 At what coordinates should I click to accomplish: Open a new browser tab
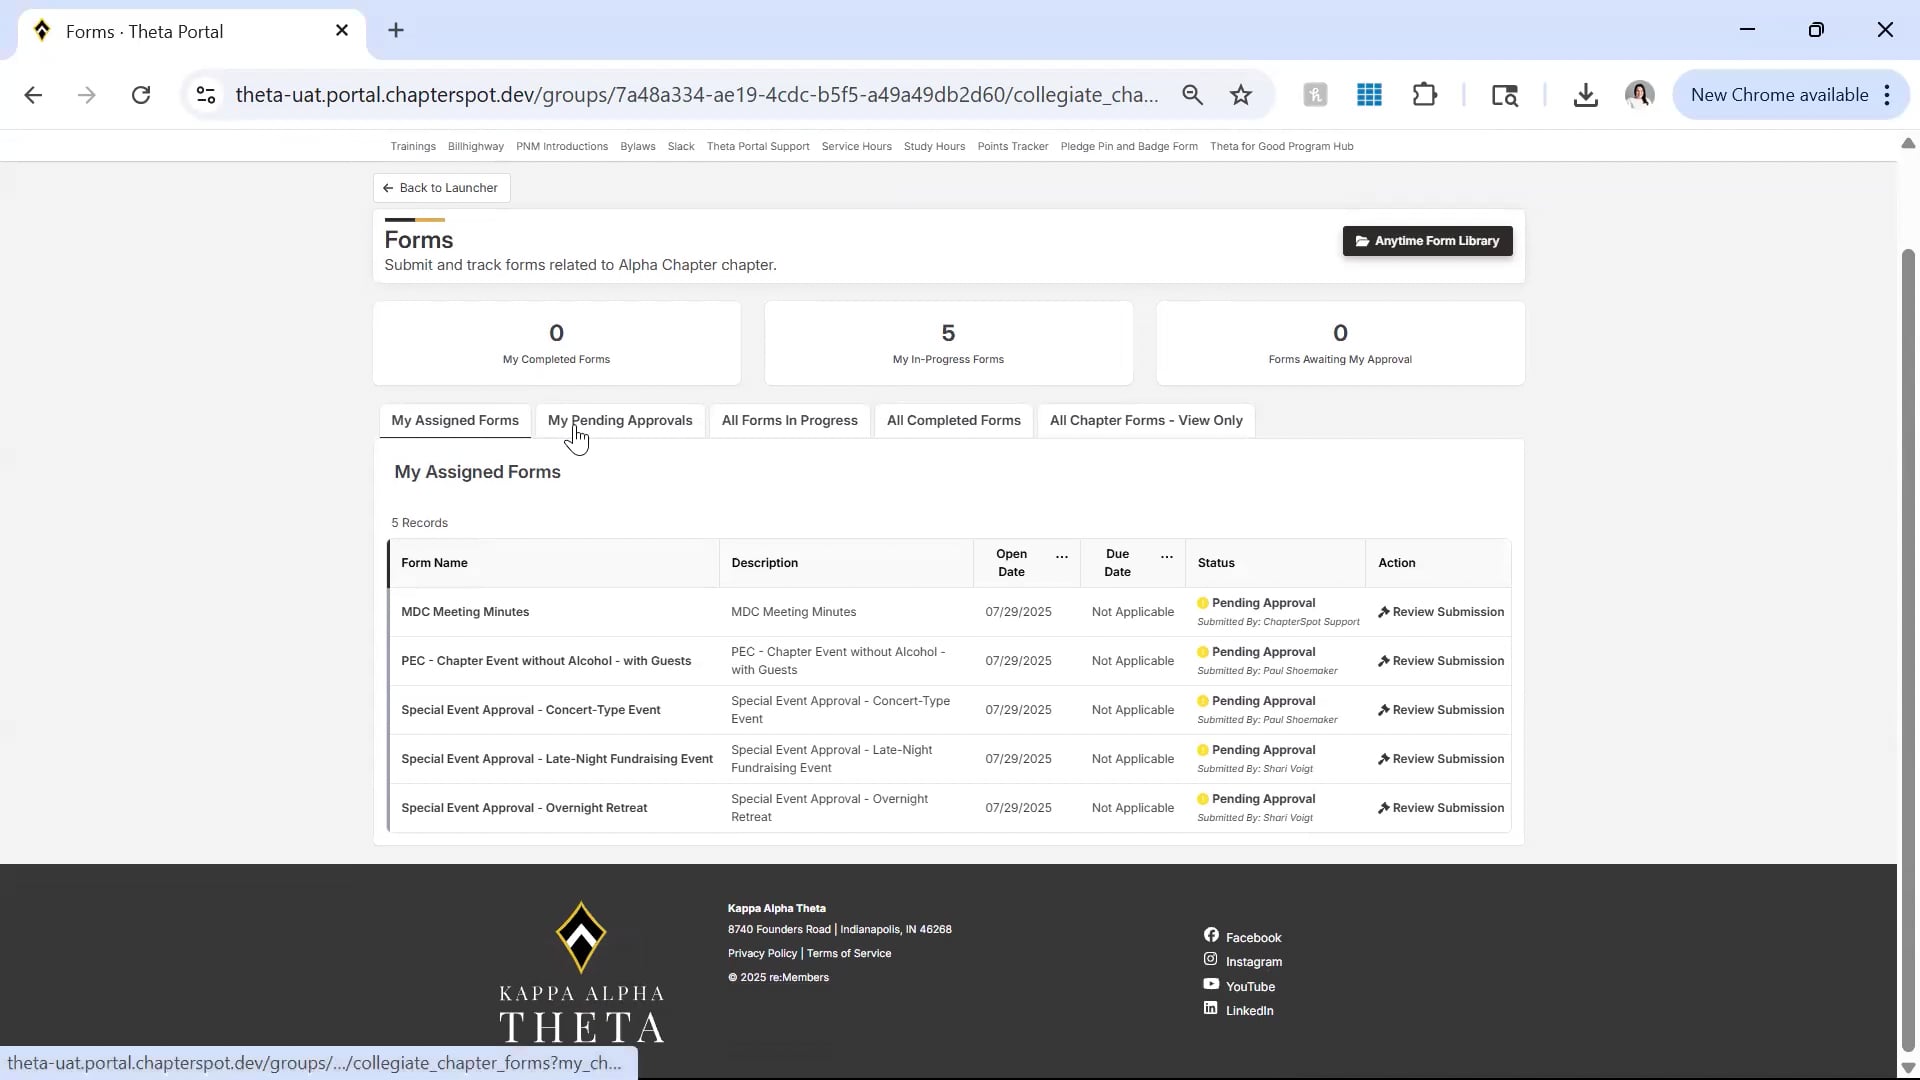396,30
